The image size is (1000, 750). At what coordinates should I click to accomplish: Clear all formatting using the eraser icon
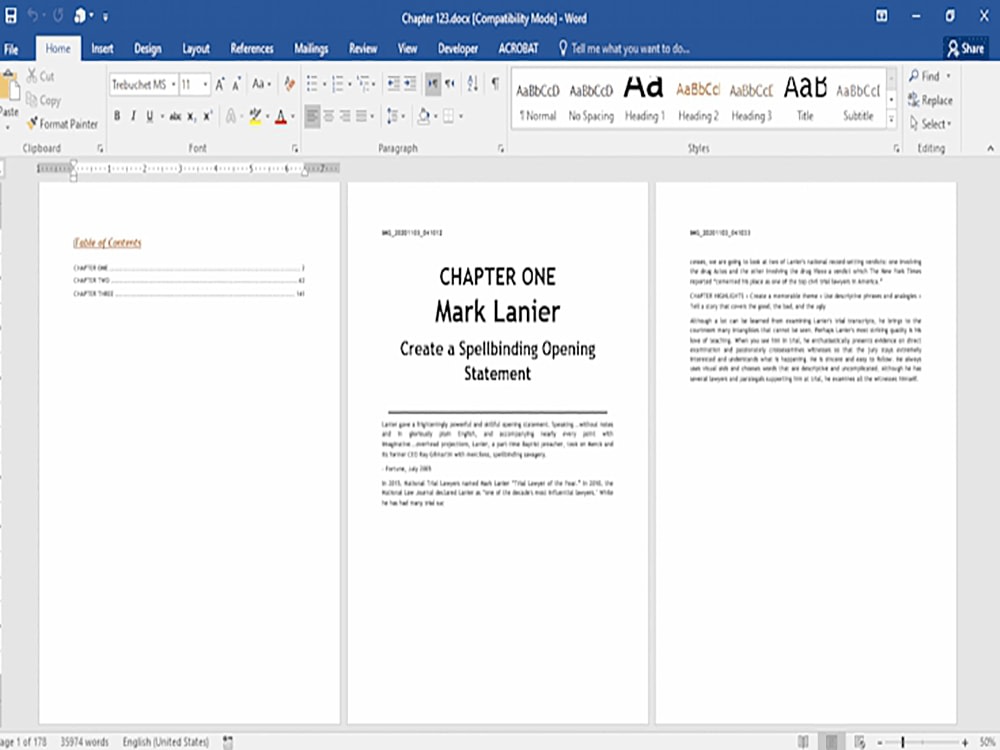290,84
